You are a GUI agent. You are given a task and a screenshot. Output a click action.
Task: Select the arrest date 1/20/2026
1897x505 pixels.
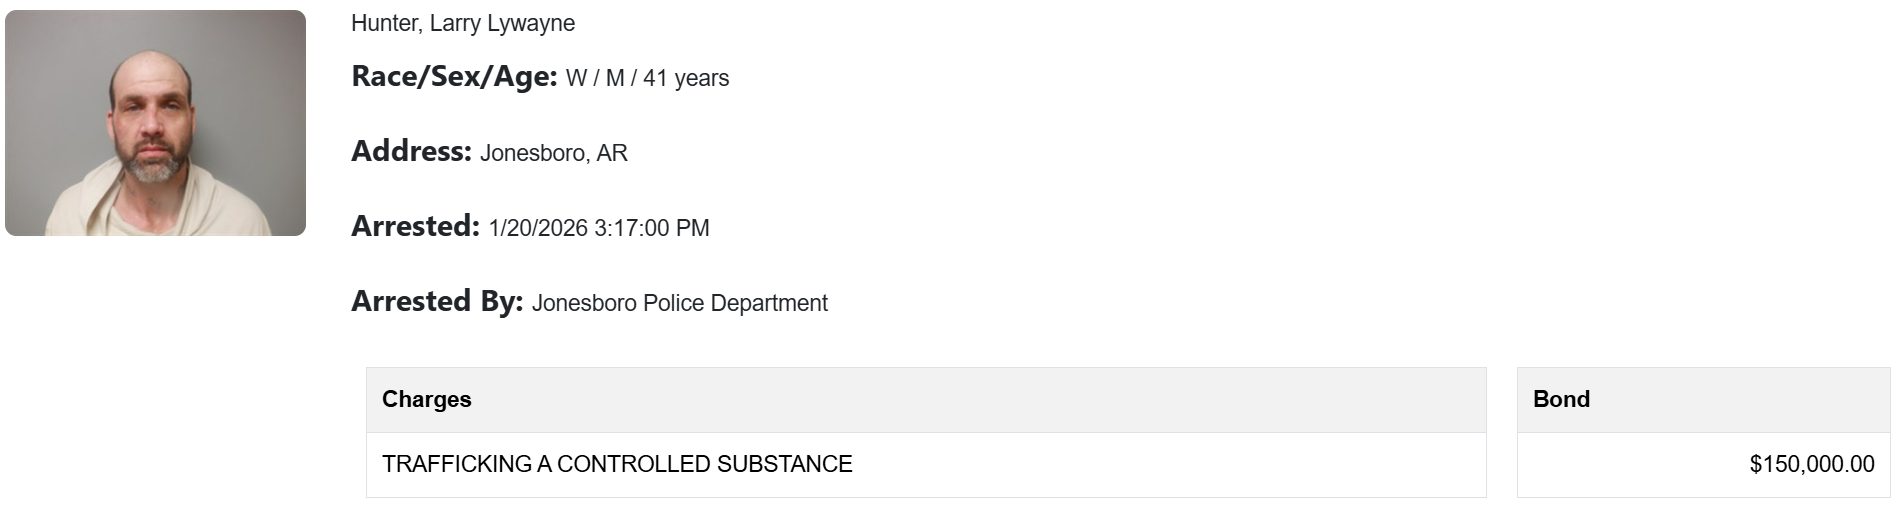[538, 228]
